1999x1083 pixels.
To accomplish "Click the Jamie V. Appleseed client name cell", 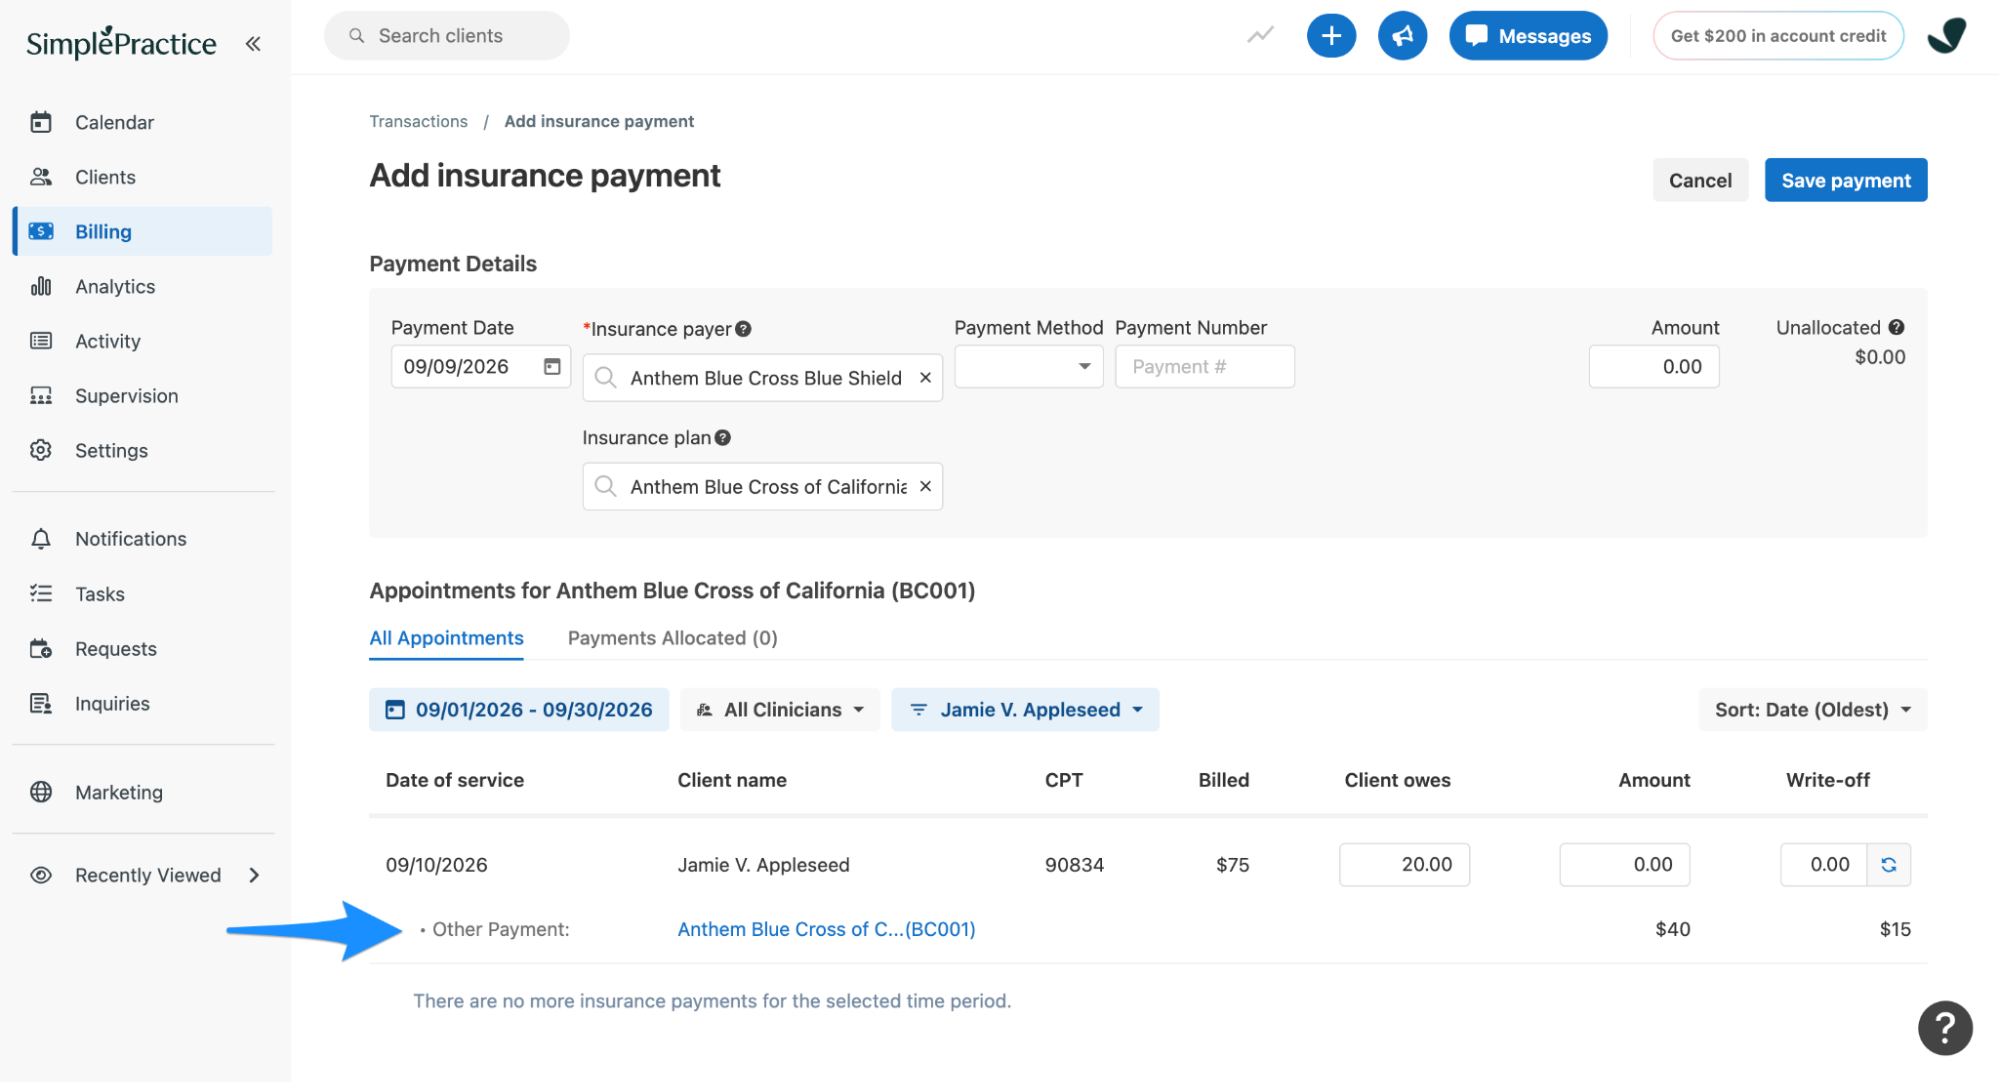I will coord(763,865).
